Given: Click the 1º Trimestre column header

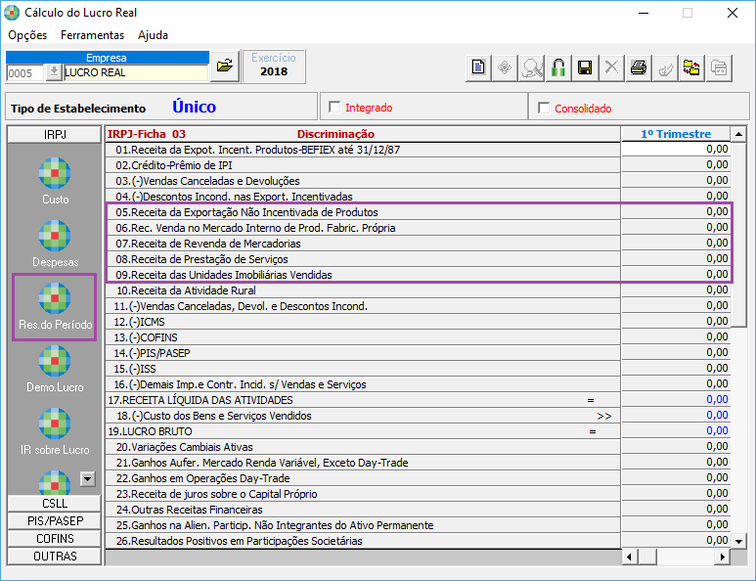Looking at the screenshot, I should 675,134.
